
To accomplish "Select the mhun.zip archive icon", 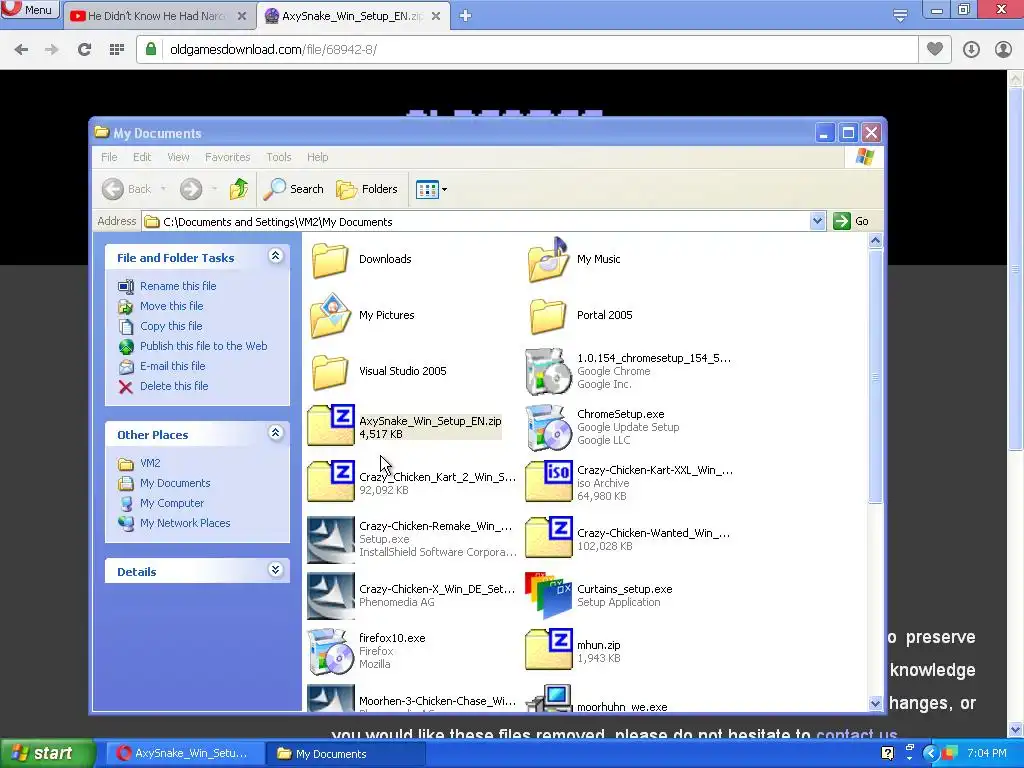I will point(549,649).
